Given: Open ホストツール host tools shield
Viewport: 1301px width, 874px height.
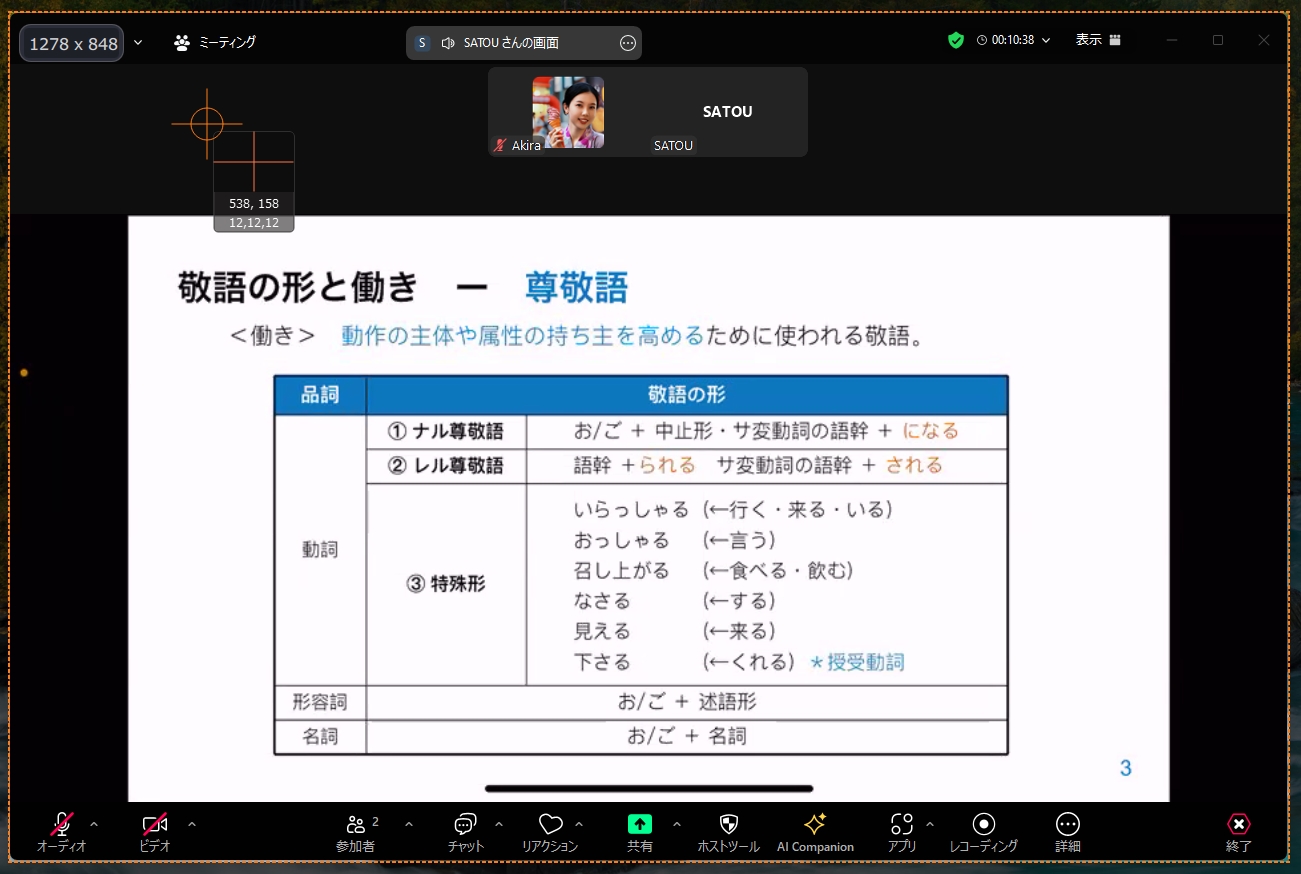Looking at the screenshot, I should [x=728, y=824].
